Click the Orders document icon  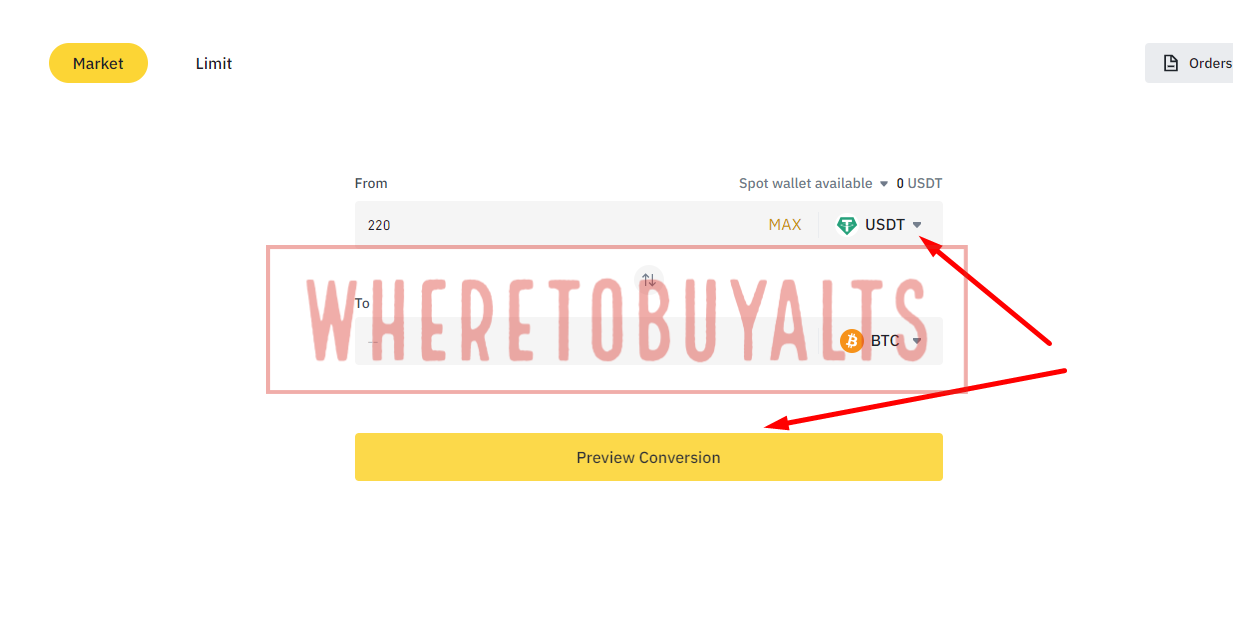point(1170,63)
